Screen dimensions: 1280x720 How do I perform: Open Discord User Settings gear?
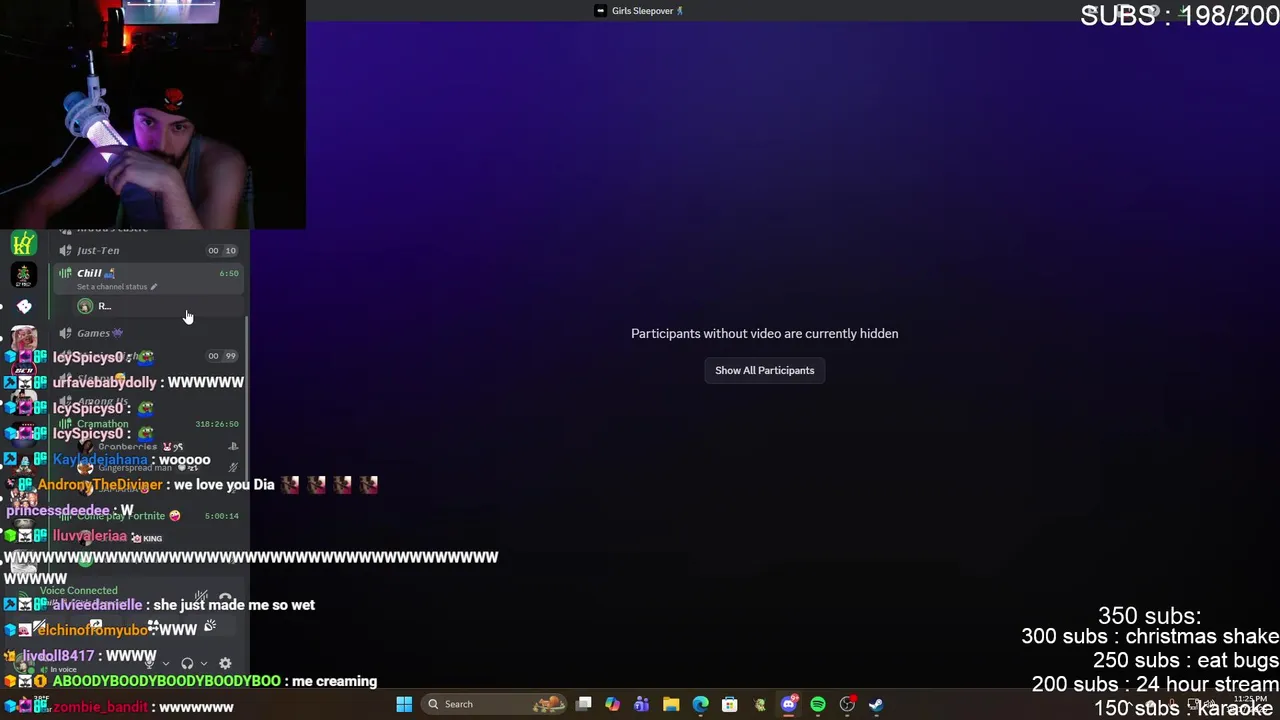coord(225,663)
